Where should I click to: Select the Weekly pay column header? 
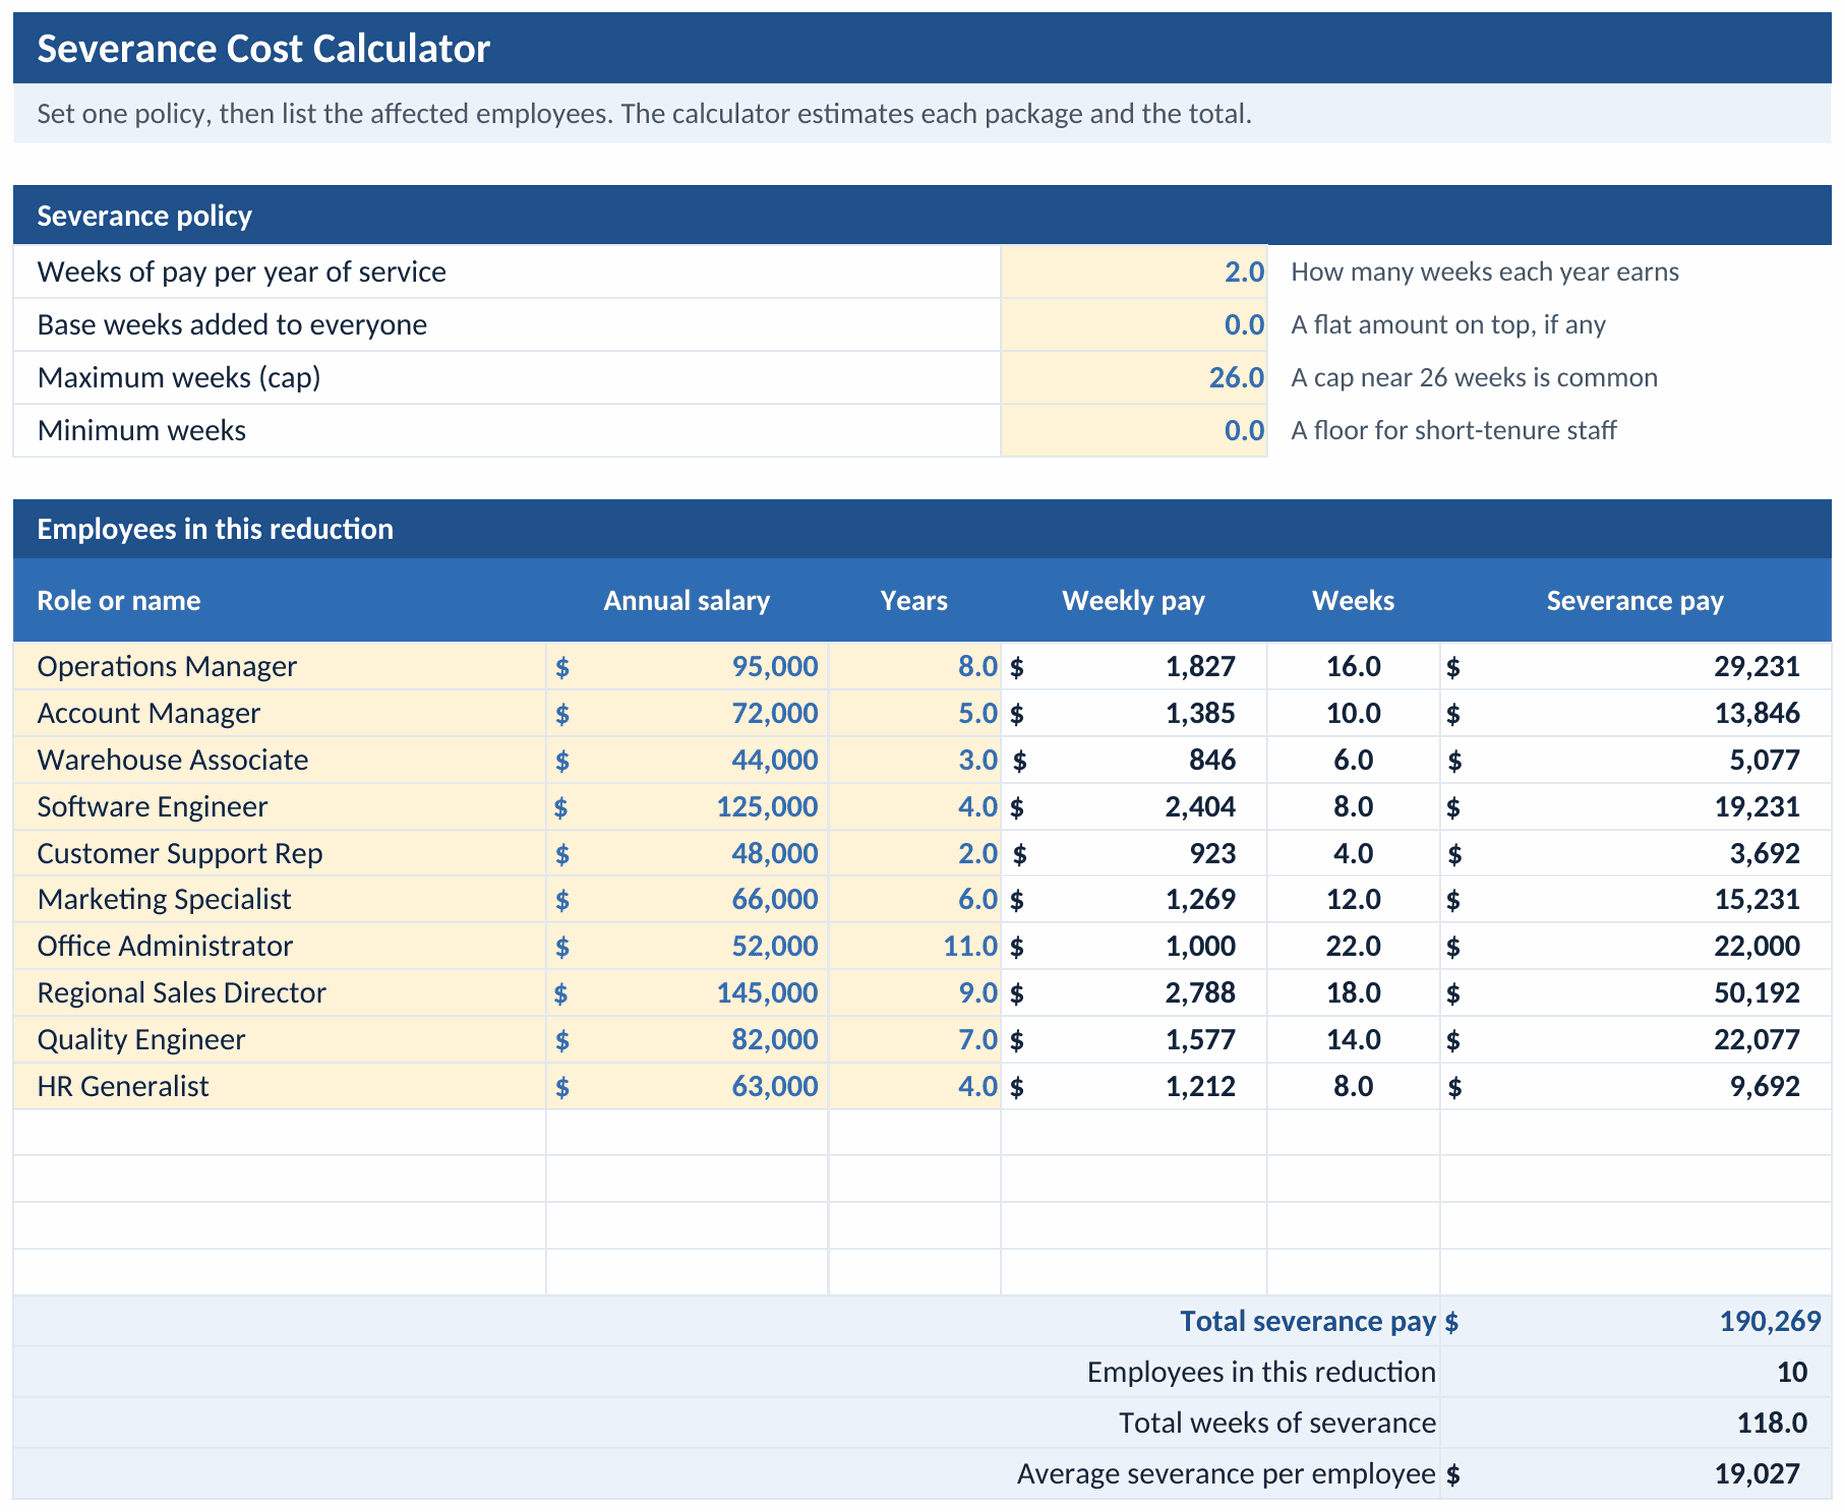(1134, 600)
